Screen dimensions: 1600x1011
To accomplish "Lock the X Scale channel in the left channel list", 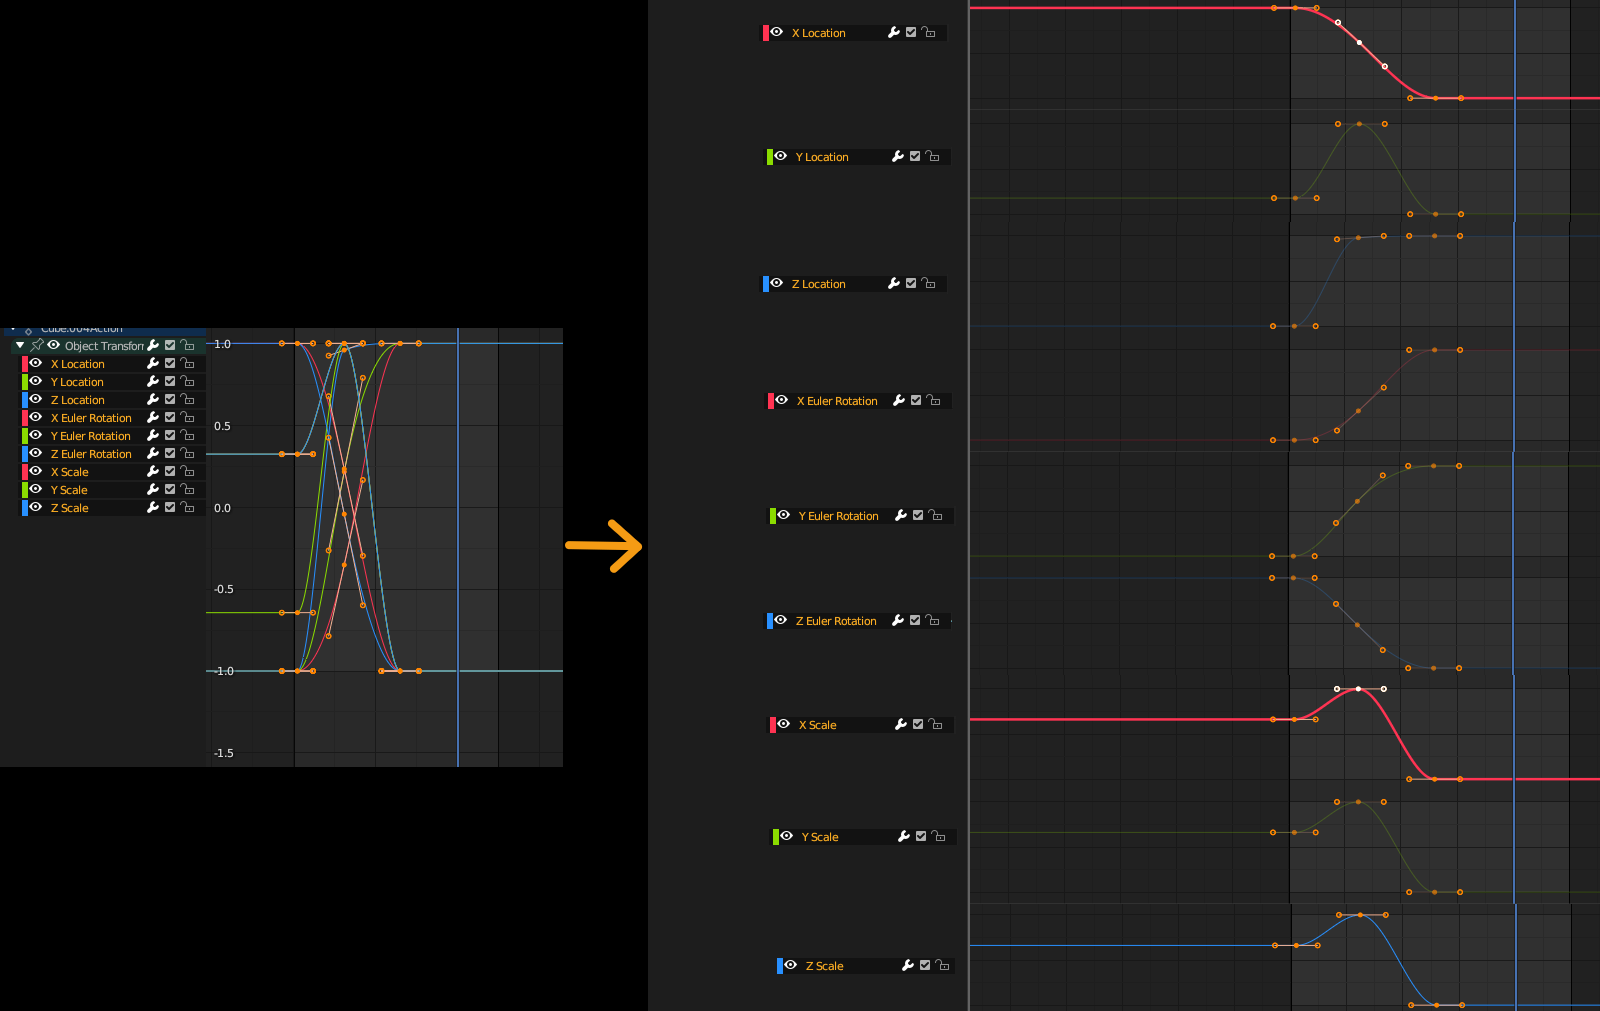I will coord(187,472).
